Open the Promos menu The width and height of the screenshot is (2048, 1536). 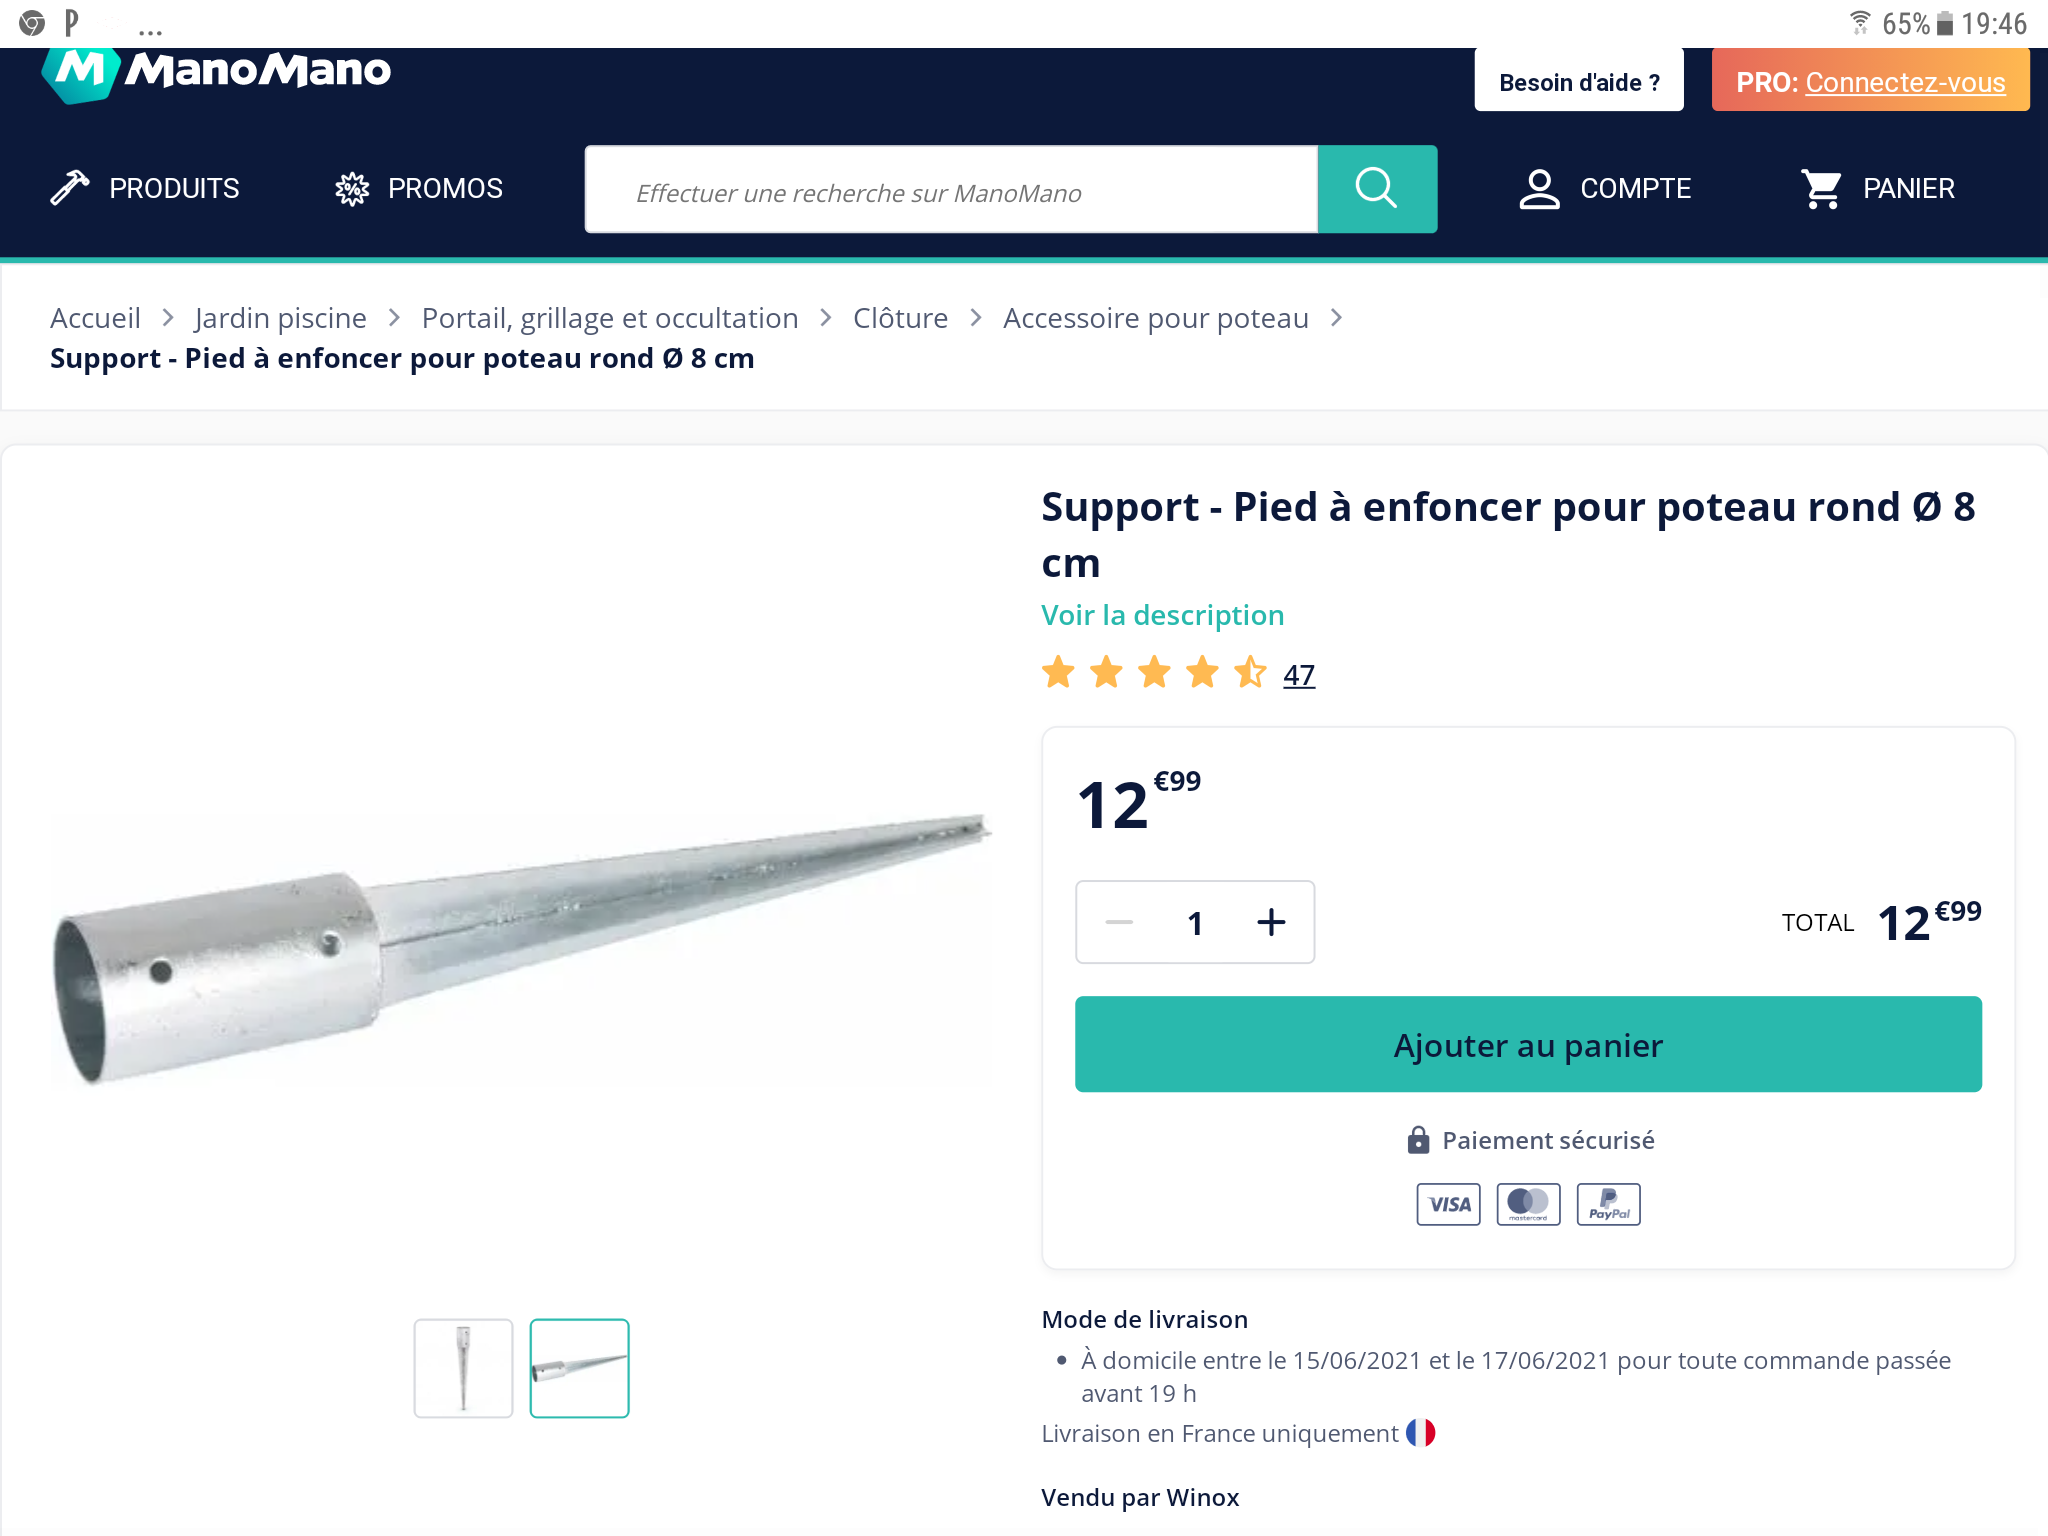tap(445, 188)
